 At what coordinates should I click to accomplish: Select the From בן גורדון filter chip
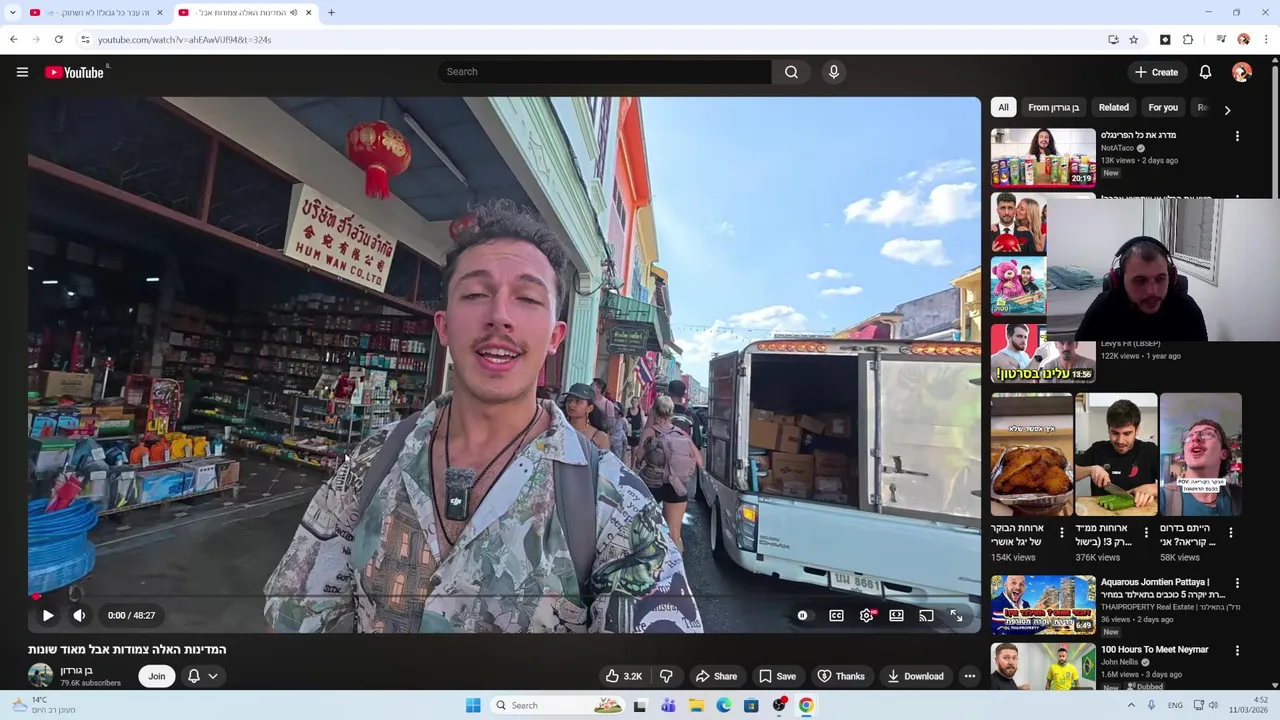click(1053, 107)
